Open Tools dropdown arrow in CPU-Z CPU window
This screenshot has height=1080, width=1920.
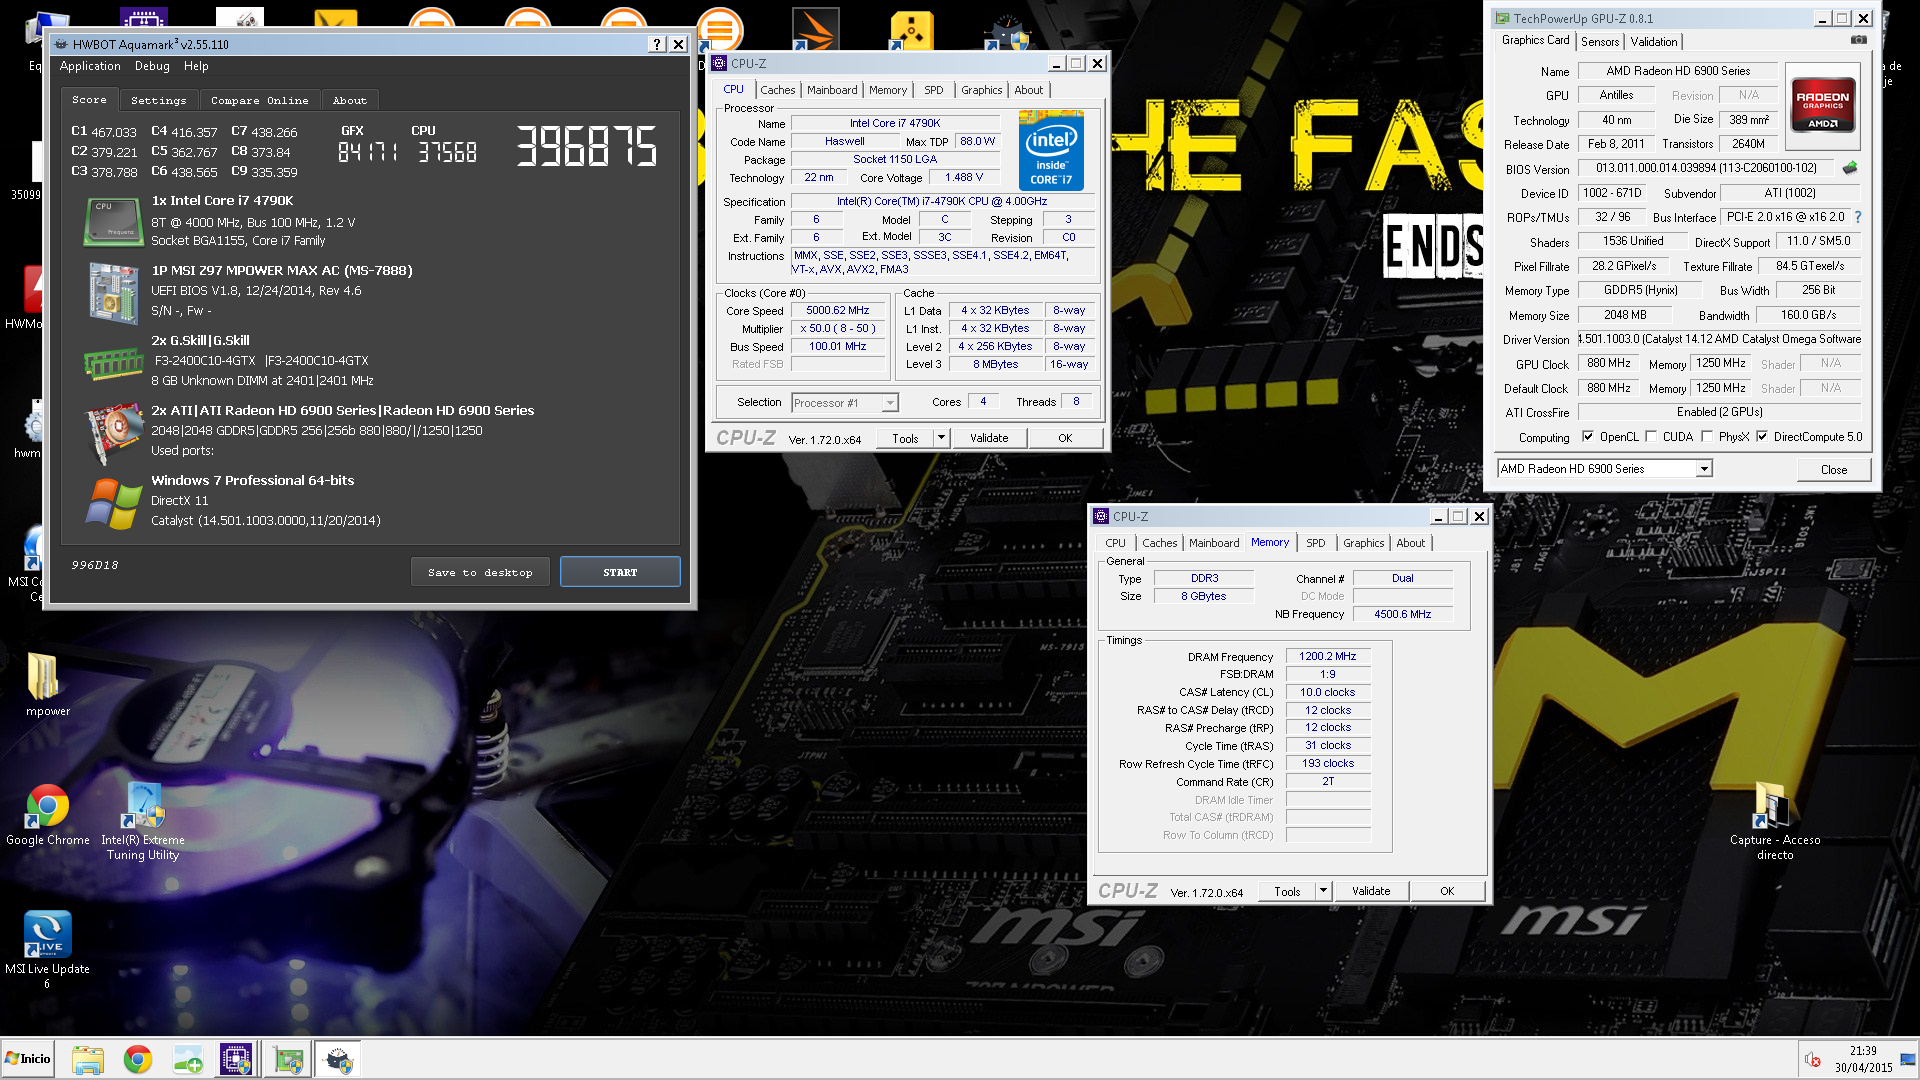(x=941, y=438)
